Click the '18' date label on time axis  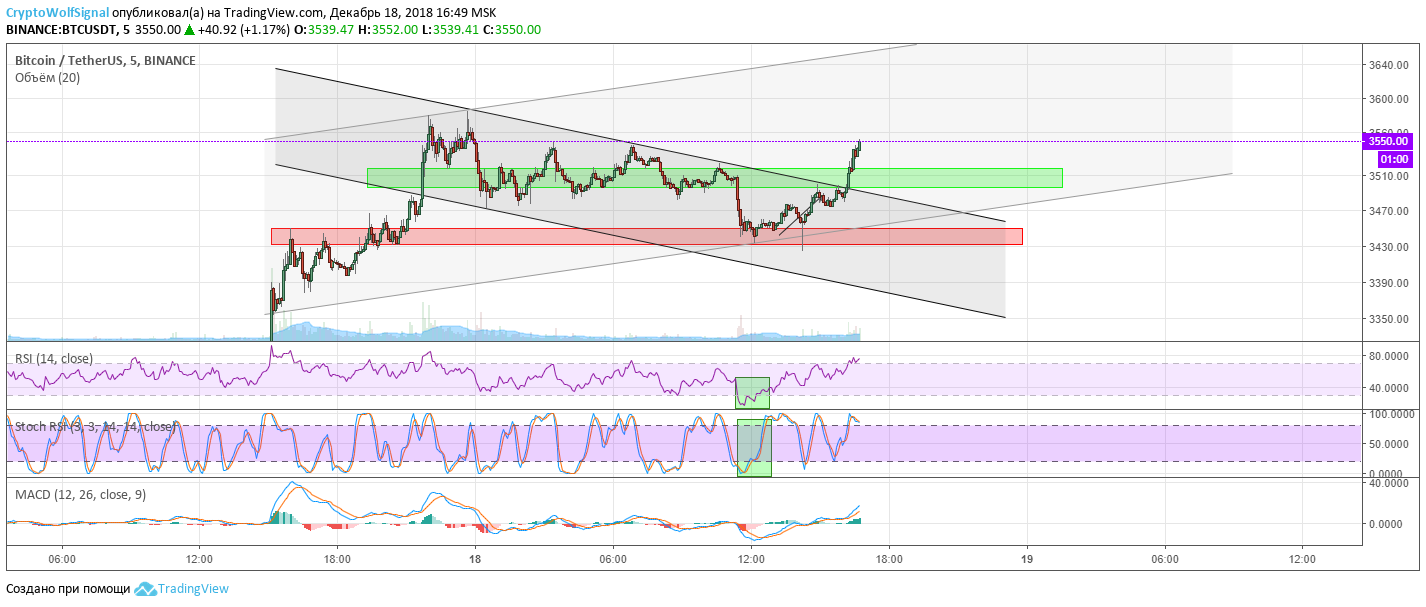click(x=475, y=559)
